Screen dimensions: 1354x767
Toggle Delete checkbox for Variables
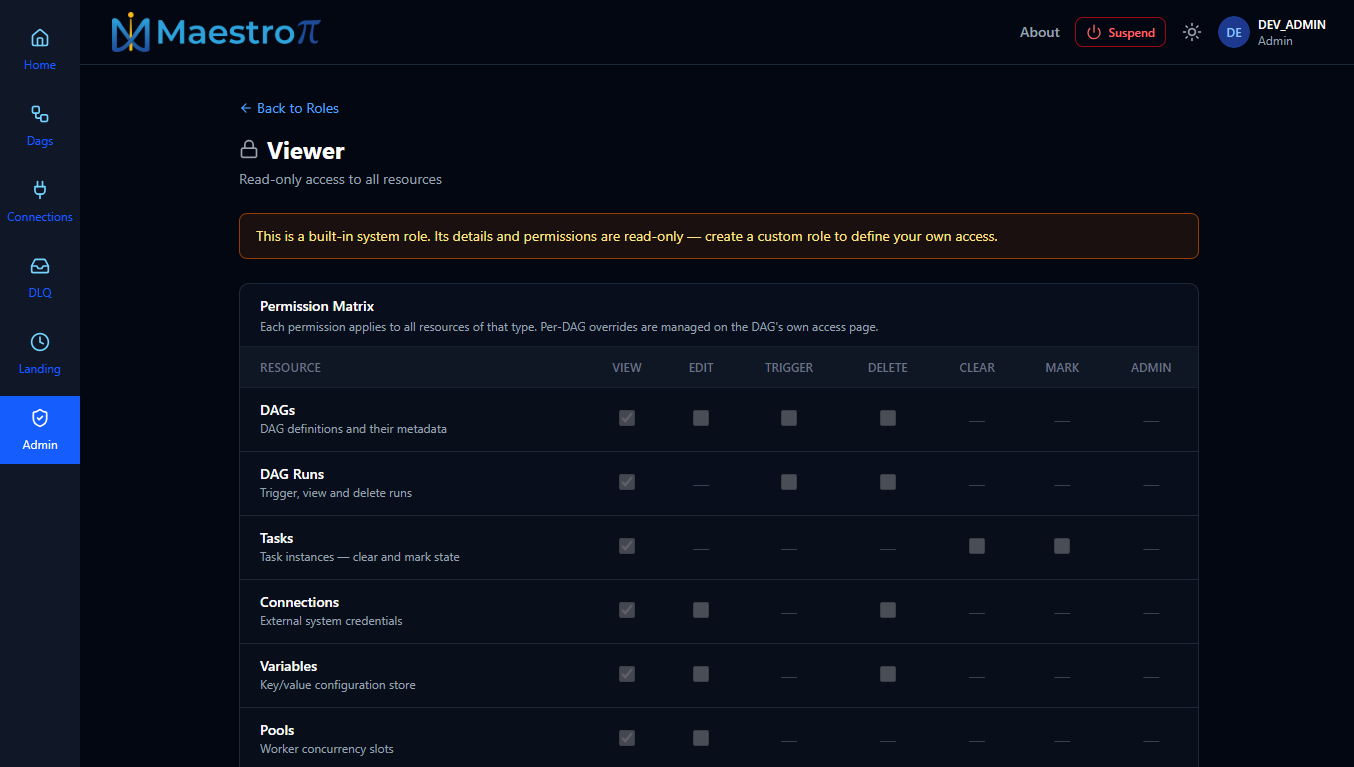(x=888, y=674)
